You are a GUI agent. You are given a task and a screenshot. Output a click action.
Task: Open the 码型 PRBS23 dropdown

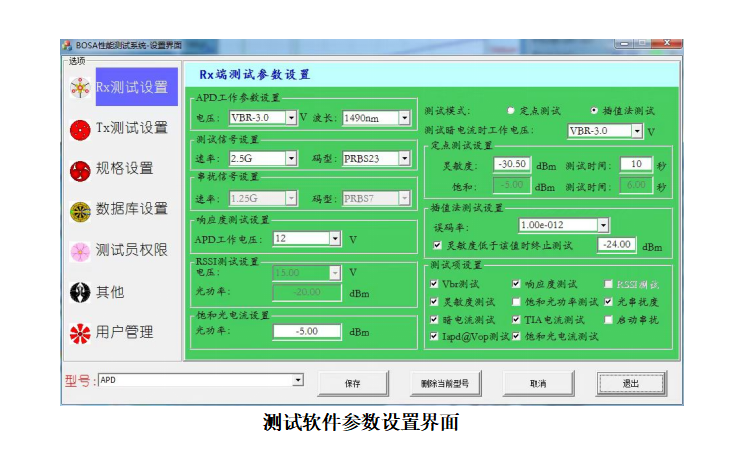coord(405,158)
